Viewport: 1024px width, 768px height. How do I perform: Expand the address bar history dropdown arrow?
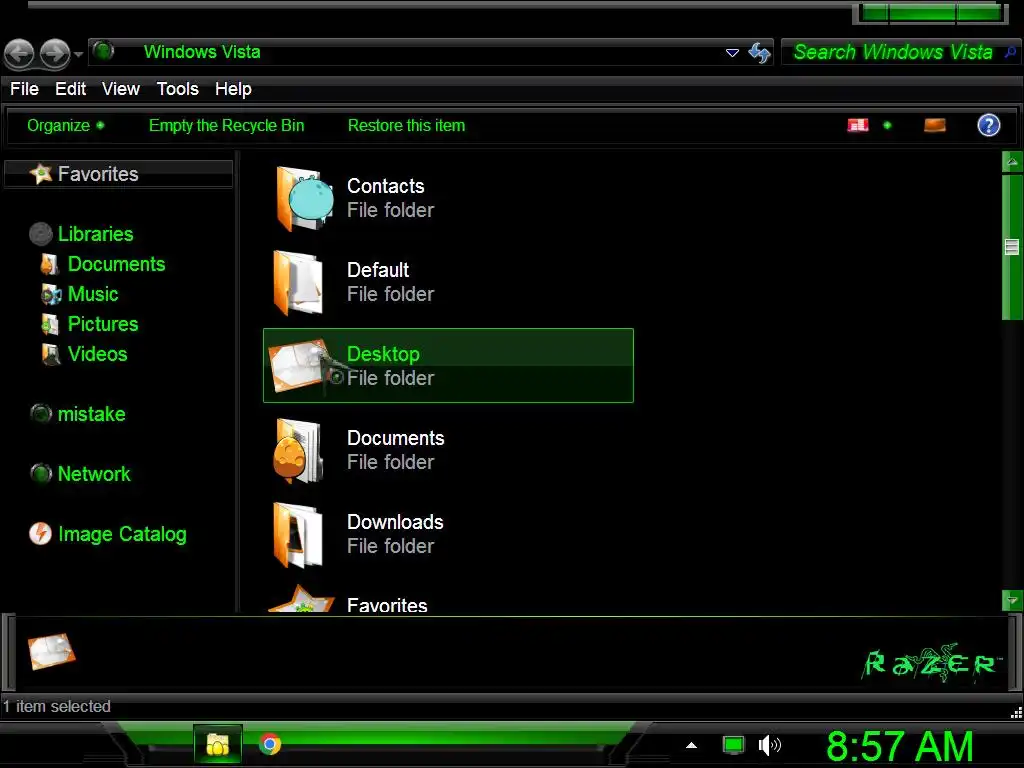coord(732,52)
